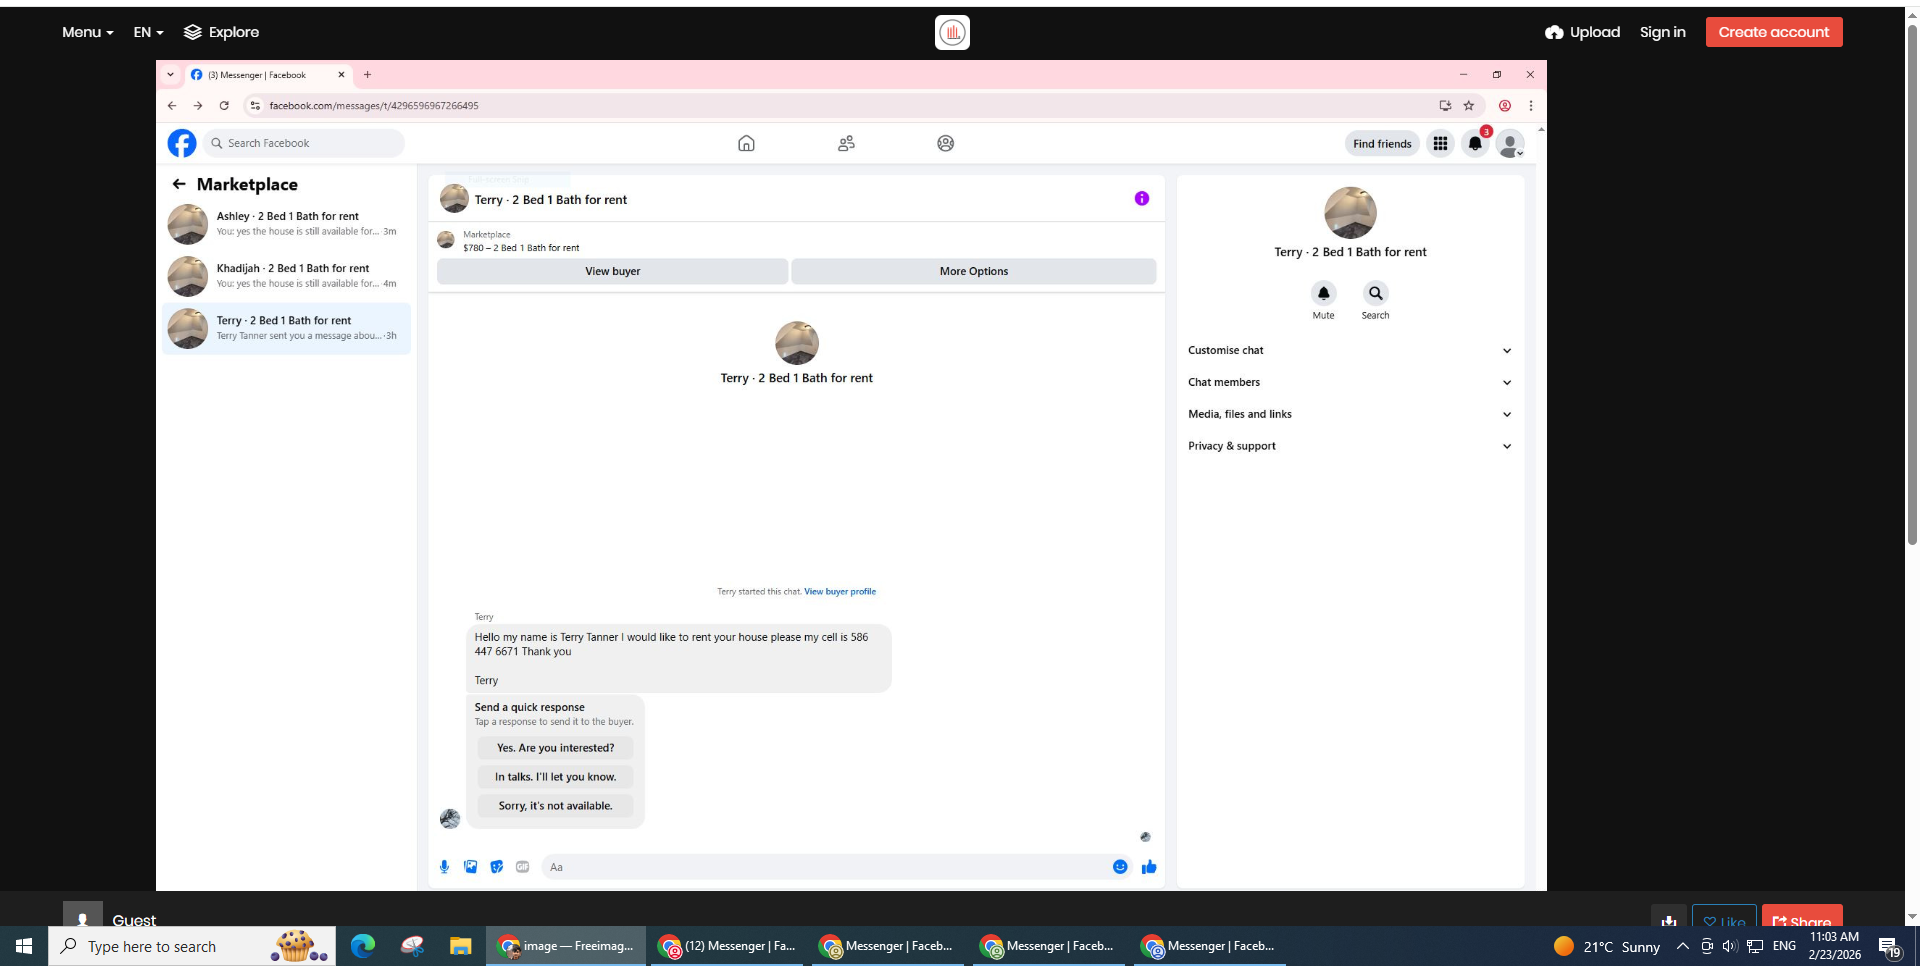Open the site Menu dropdown
This screenshot has width=1920, height=966.
[x=87, y=32]
